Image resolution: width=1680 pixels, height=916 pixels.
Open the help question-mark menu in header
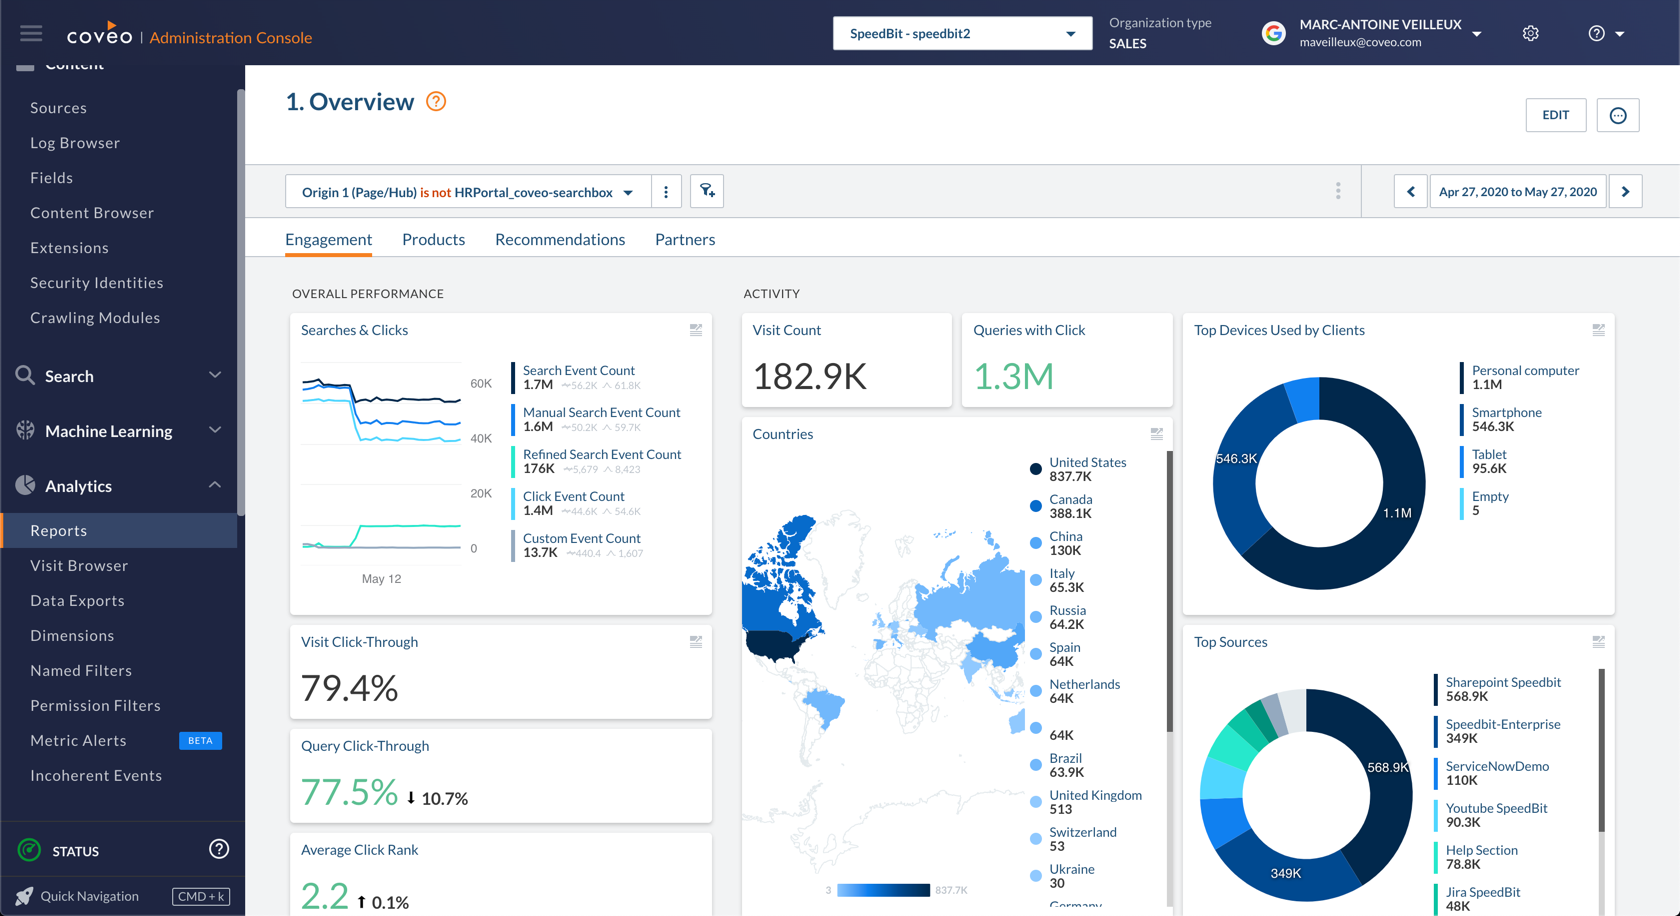[x=1605, y=33]
